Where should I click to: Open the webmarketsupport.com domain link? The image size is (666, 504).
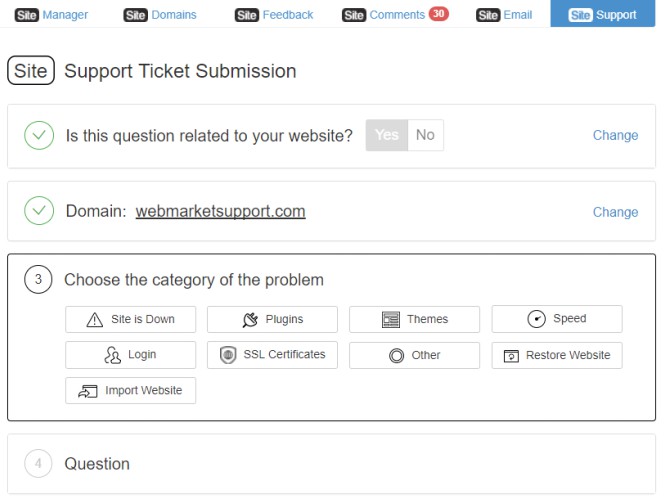220,211
